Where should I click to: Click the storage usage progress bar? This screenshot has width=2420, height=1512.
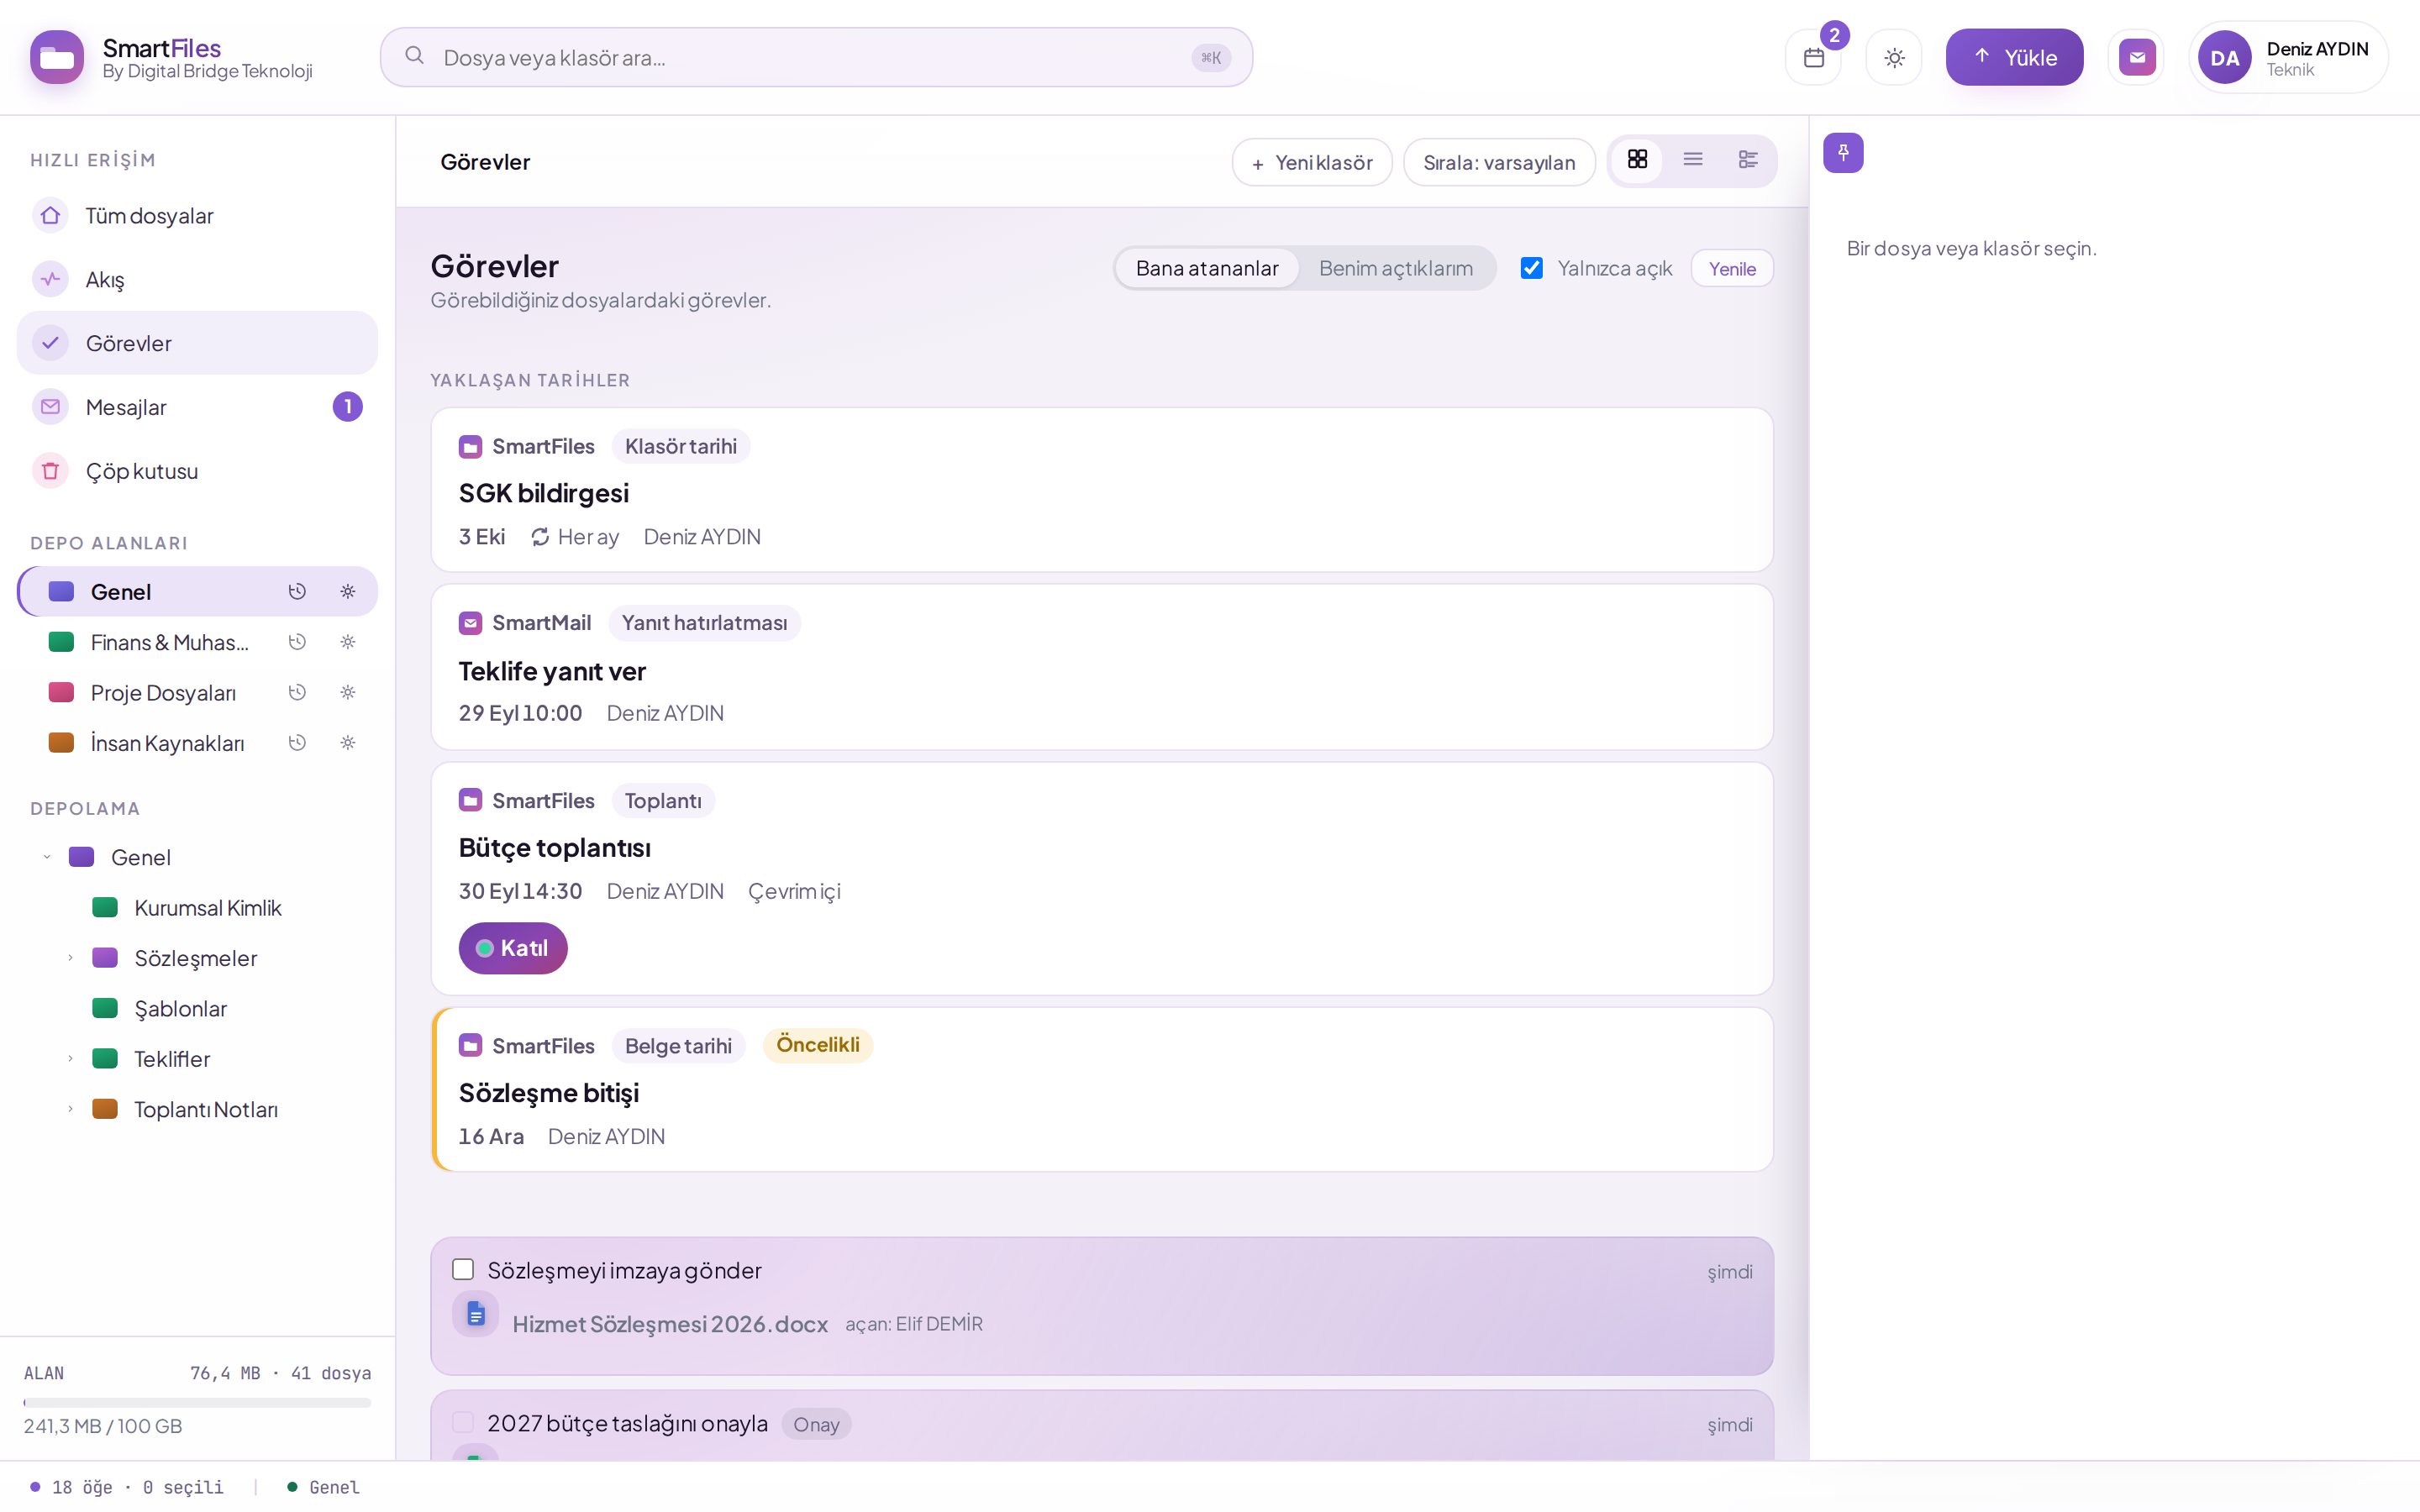(197, 1402)
